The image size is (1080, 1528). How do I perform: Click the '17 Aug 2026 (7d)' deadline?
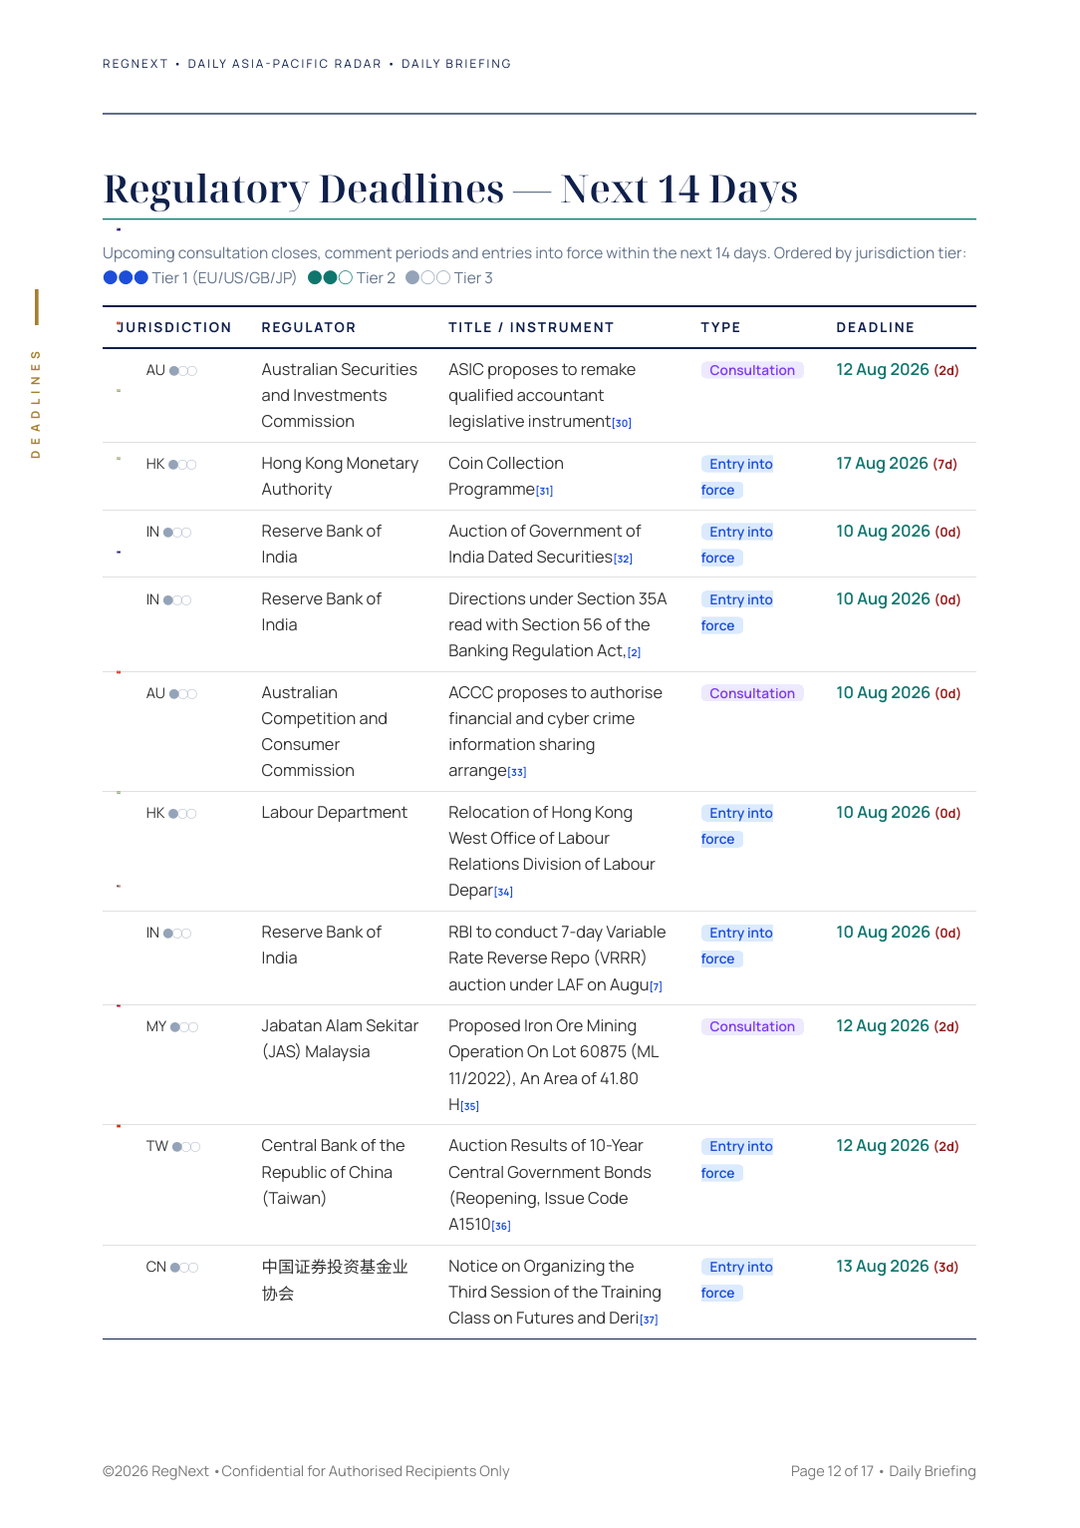coord(897,463)
